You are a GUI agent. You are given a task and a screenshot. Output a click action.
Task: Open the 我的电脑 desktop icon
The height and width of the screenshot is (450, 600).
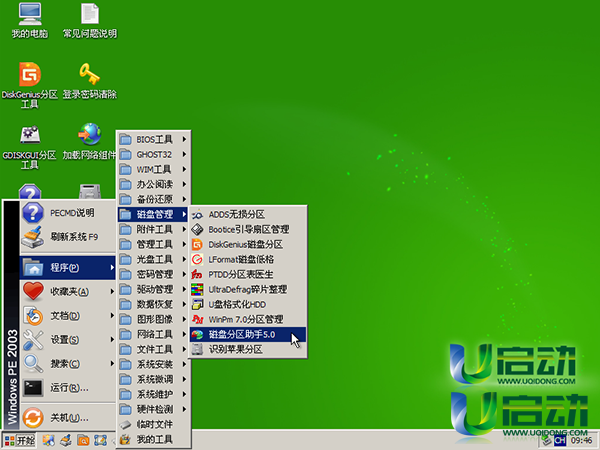(30, 20)
